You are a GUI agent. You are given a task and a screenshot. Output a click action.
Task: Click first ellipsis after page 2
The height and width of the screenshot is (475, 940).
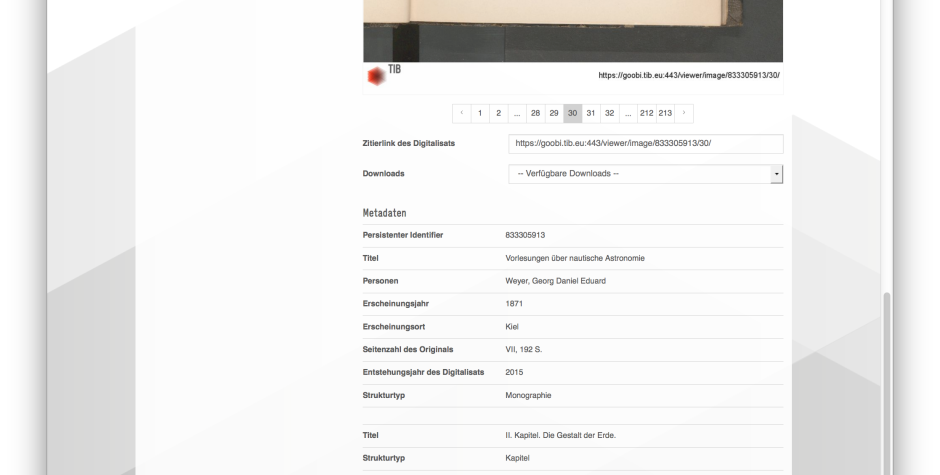pyautogui.click(x=517, y=113)
